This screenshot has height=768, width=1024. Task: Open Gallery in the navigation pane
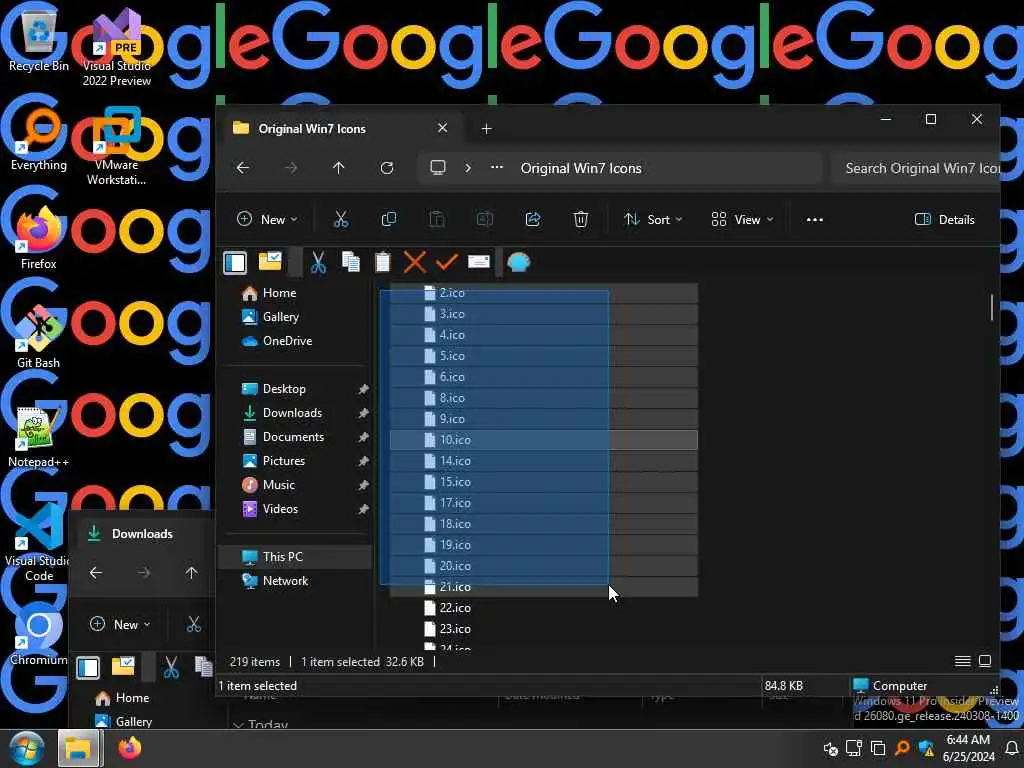click(x=280, y=317)
